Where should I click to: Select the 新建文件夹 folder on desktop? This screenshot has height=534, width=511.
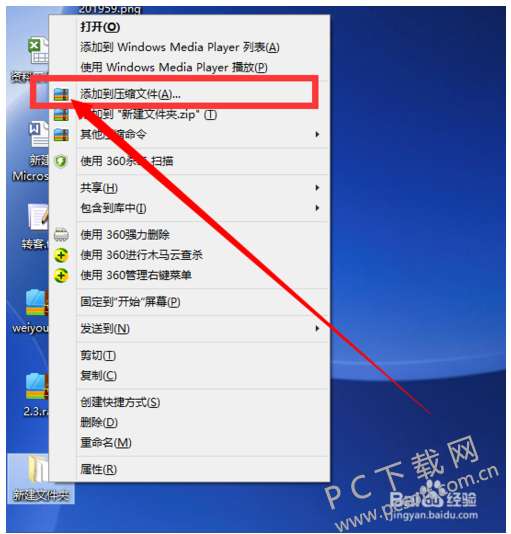click(41, 479)
